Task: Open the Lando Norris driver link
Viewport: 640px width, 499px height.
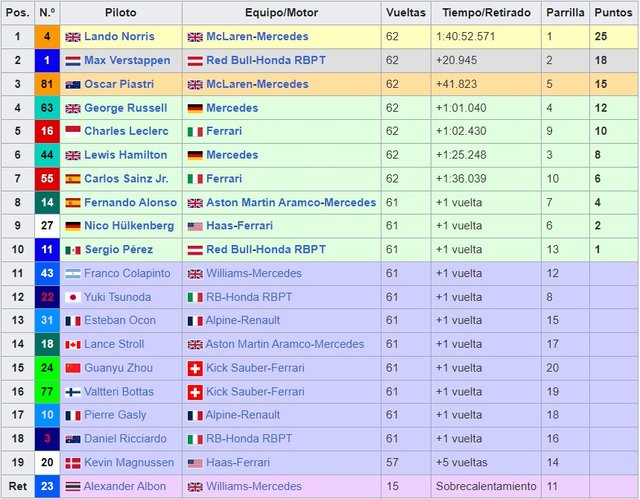Action: coord(119,36)
